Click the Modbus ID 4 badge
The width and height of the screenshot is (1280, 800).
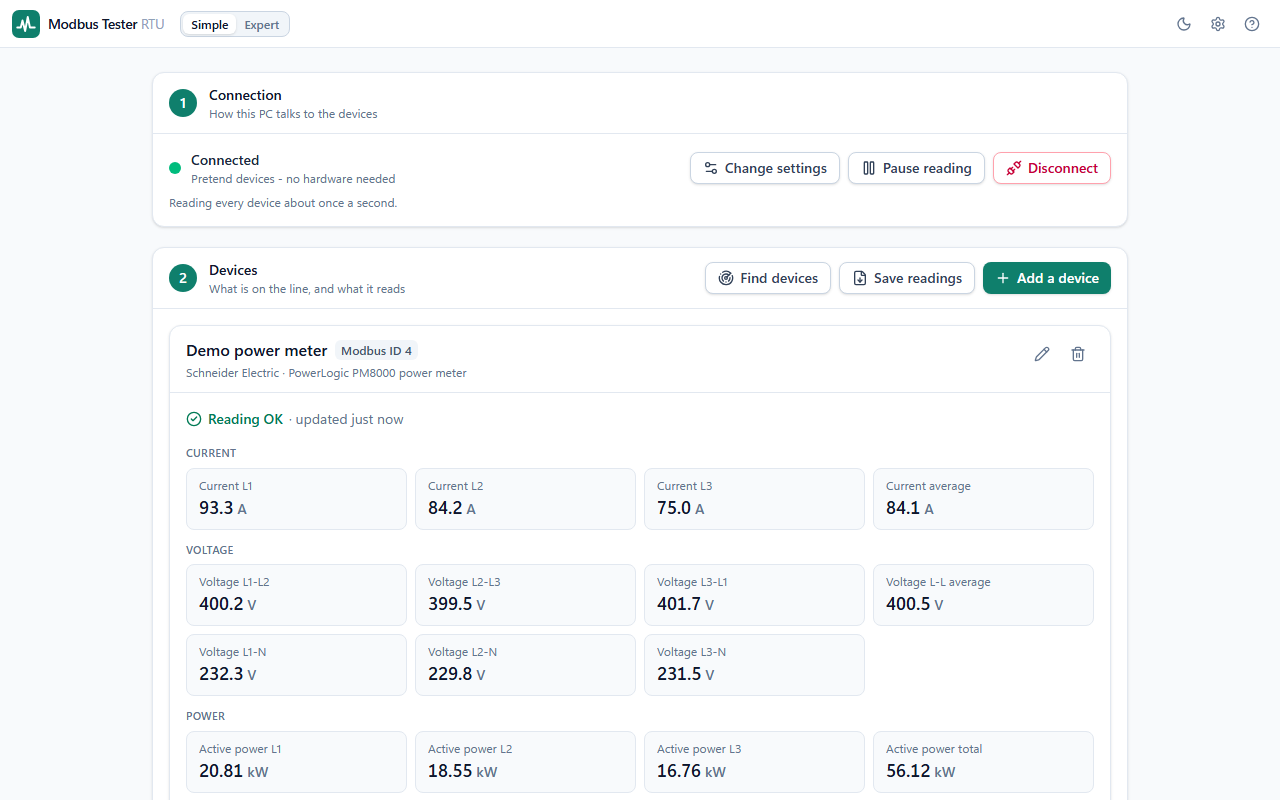click(x=376, y=351)
